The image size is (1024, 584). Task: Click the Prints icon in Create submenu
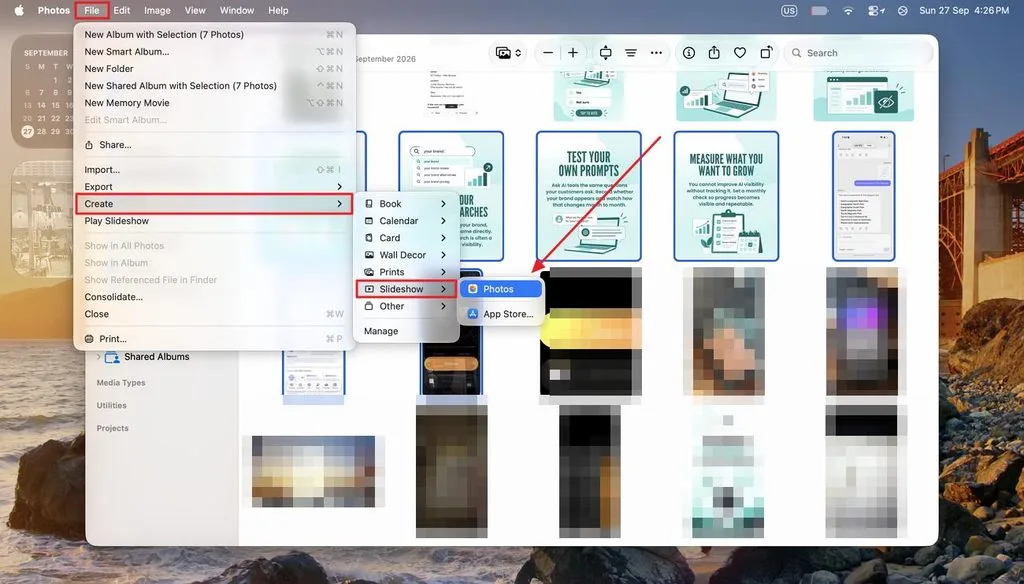pyautogui.click(x=369, y=272)
